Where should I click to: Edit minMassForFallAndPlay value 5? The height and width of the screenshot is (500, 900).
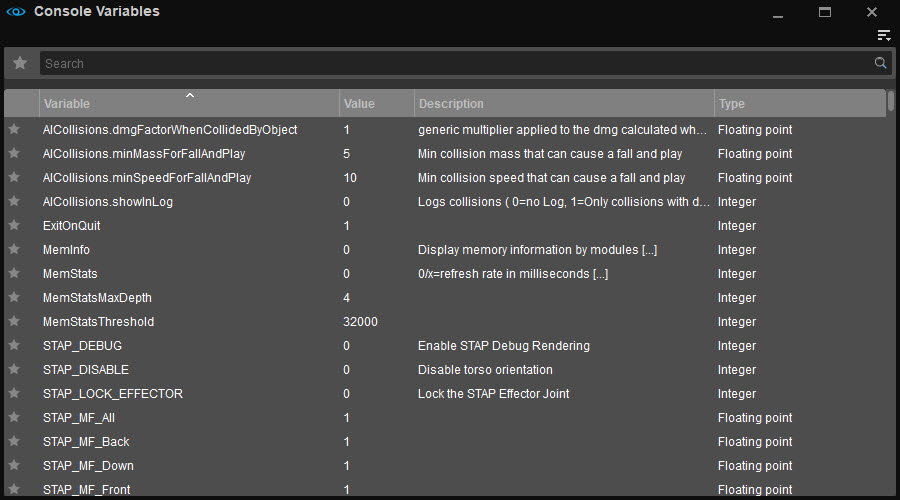[x=347, y=154]
